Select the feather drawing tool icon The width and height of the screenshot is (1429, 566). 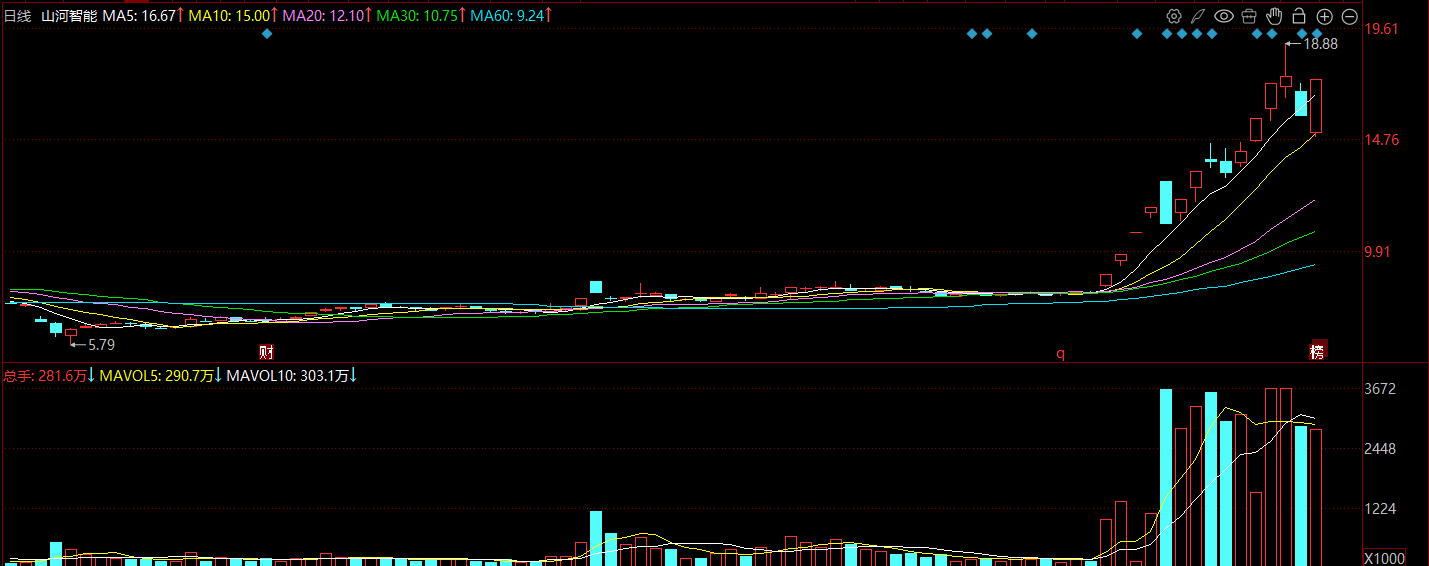tap(1198, 16)
